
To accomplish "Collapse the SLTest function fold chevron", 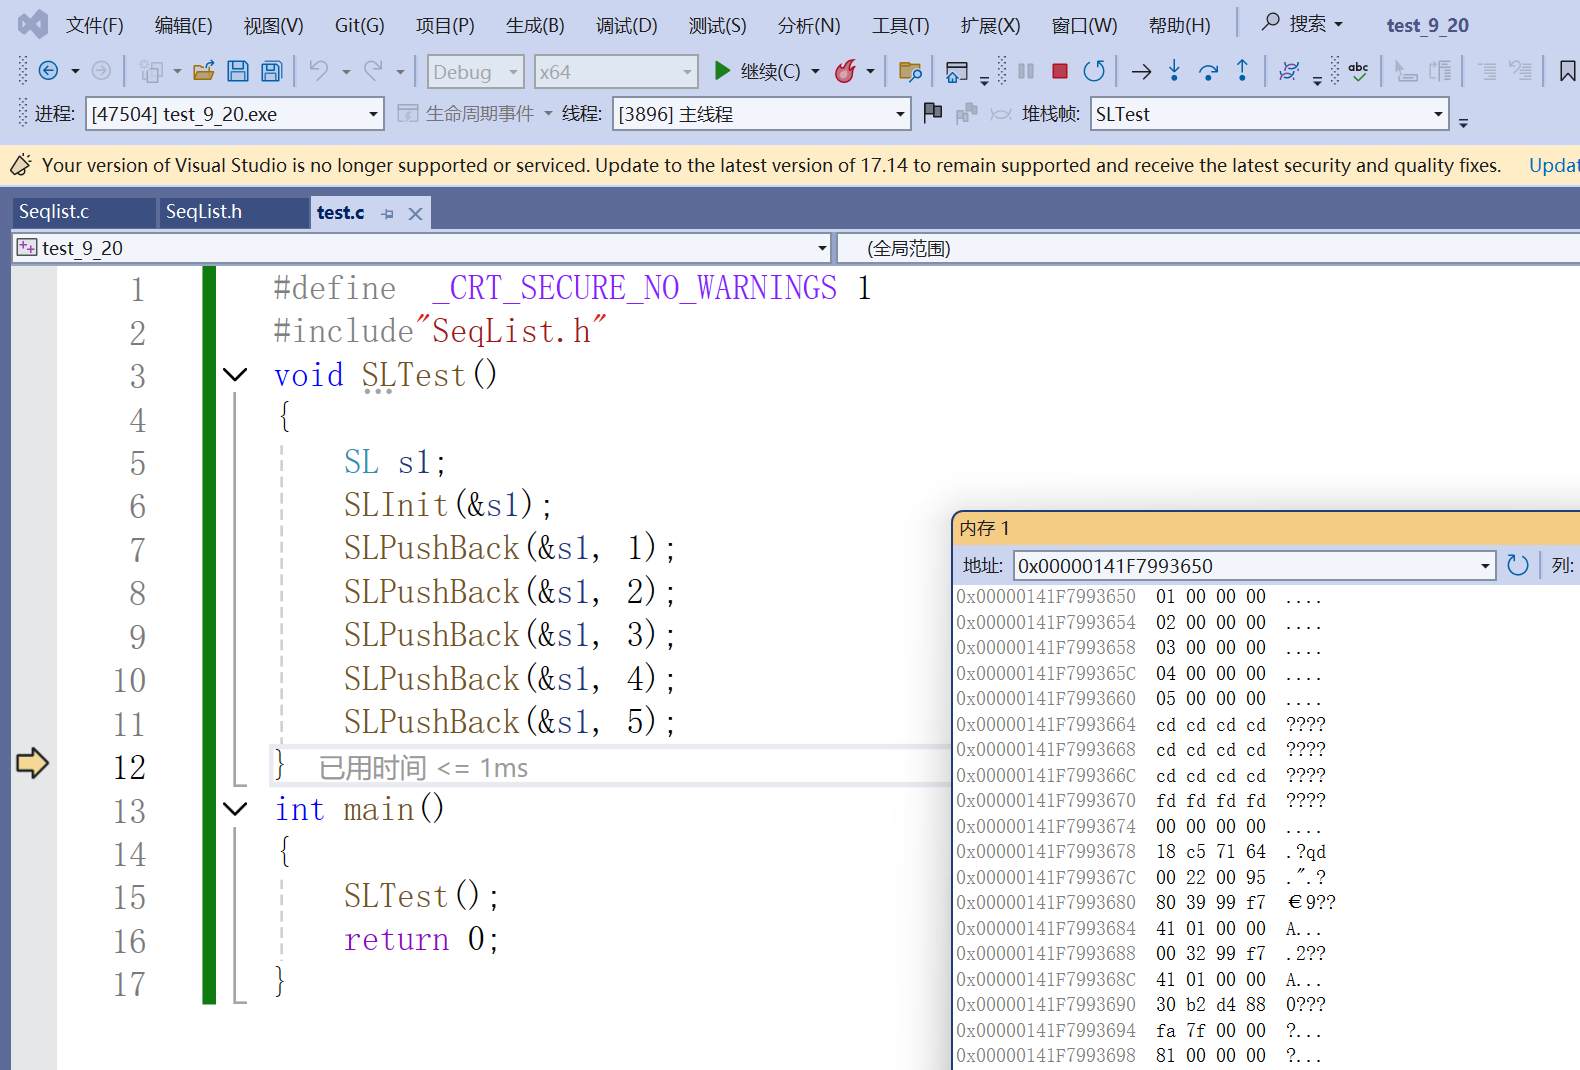I will point(235,375).
